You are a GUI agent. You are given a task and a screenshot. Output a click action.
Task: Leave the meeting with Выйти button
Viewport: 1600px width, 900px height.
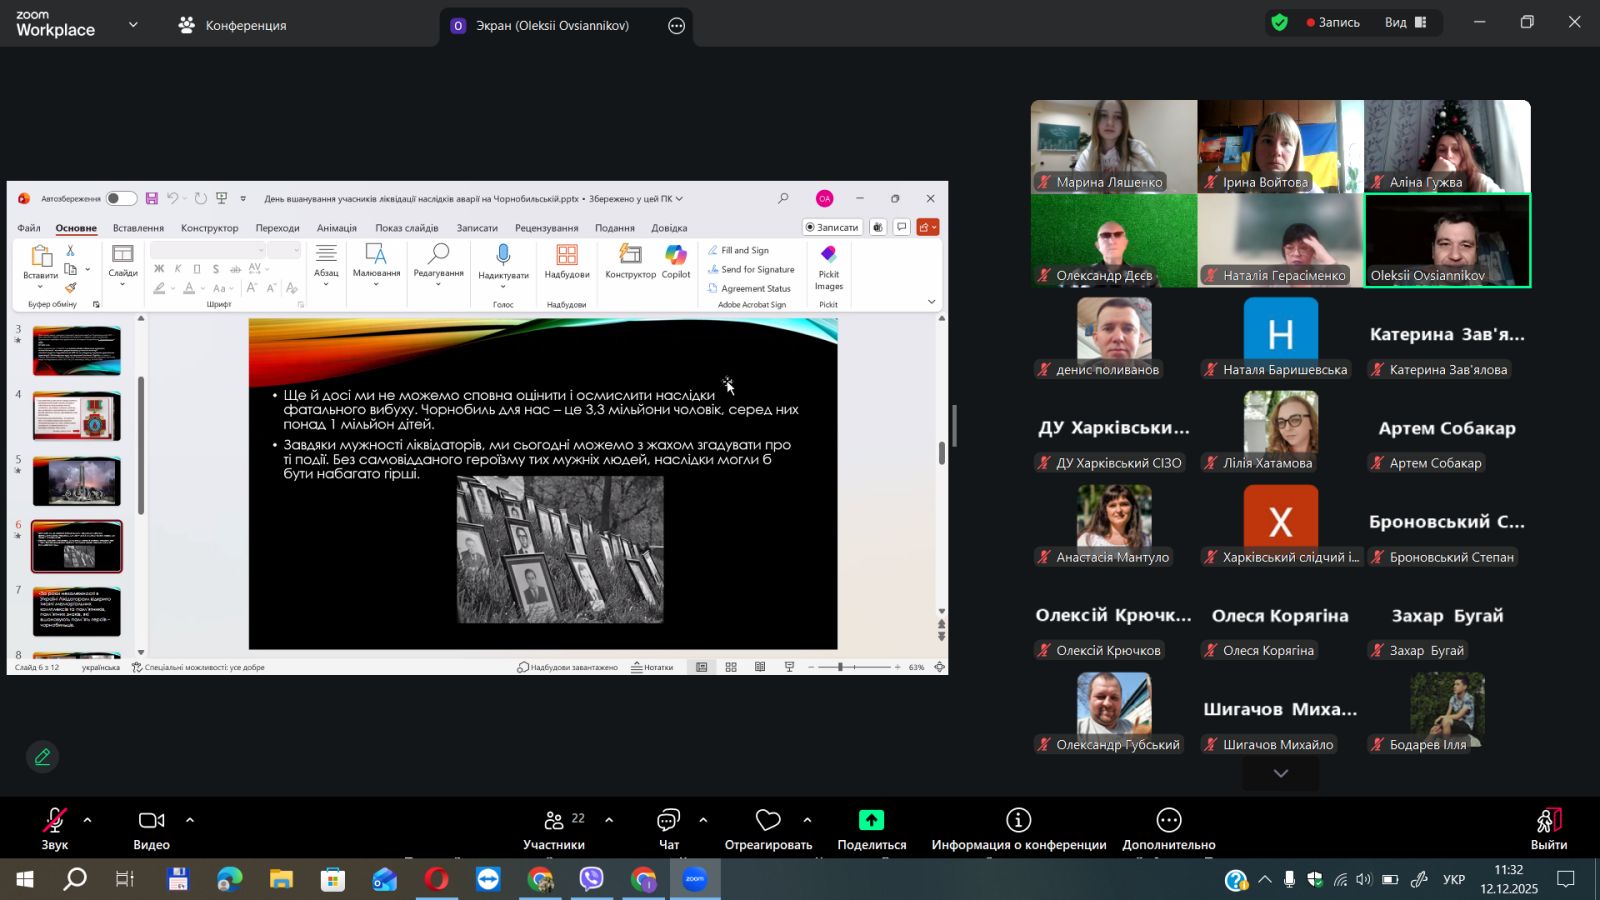[x=1548, y=828]
